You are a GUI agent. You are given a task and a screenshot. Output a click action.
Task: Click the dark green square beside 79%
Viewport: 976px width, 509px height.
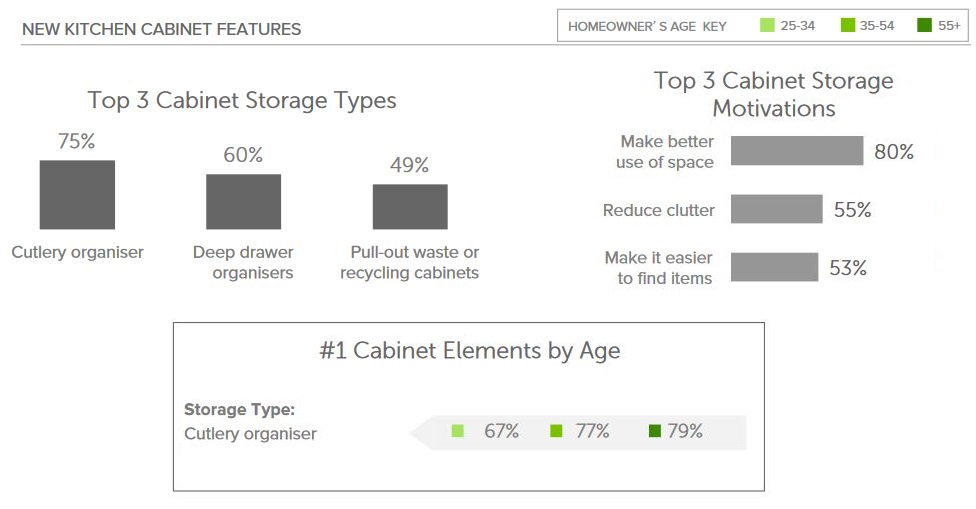(655, 431)
